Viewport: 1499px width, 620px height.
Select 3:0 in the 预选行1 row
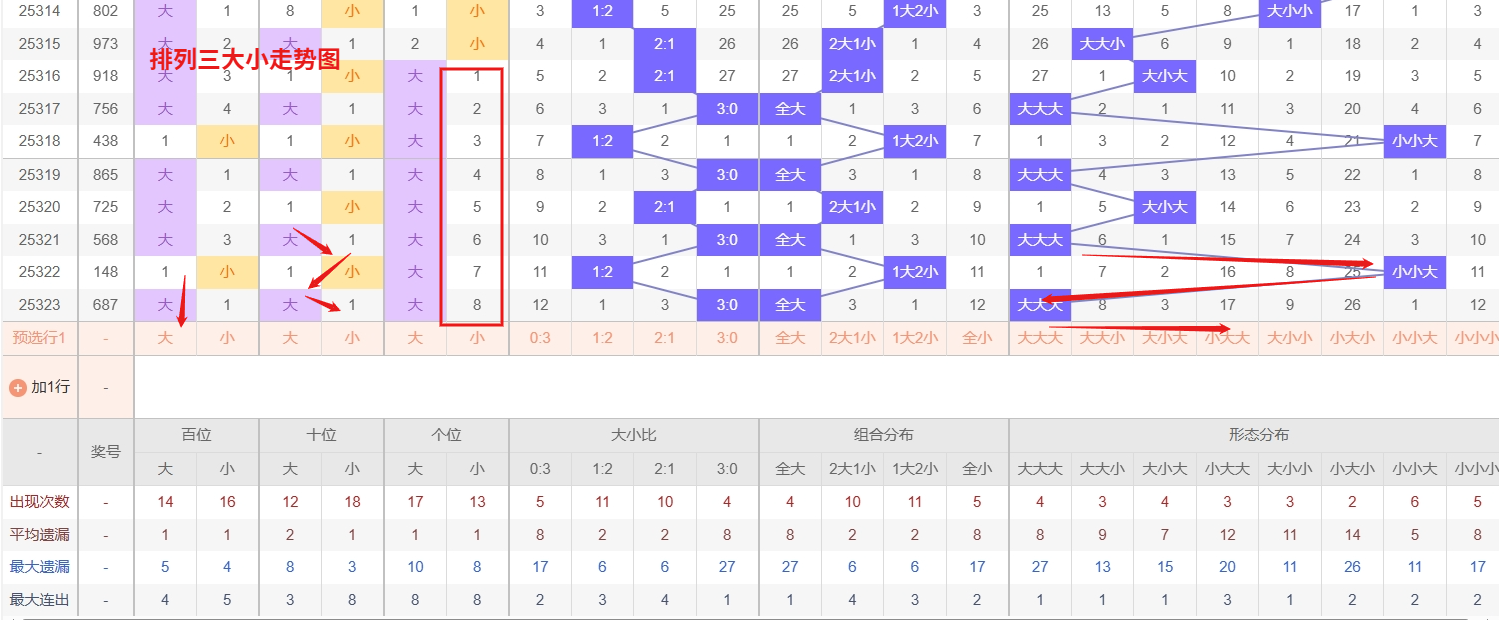click(727, 338)
